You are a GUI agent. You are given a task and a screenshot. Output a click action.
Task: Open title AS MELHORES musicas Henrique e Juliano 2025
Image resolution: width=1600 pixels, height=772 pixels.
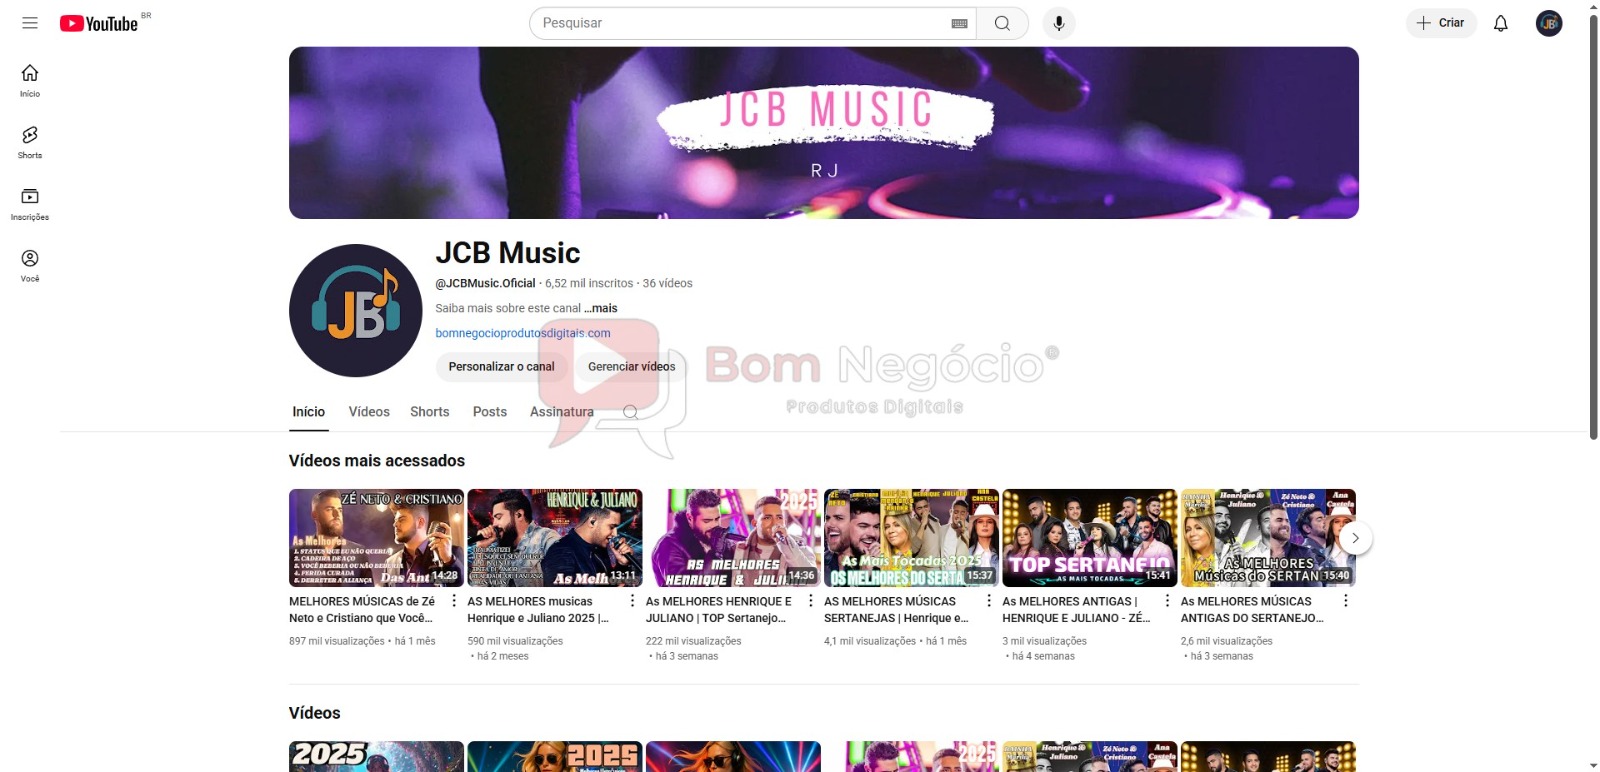pos(538,610)
